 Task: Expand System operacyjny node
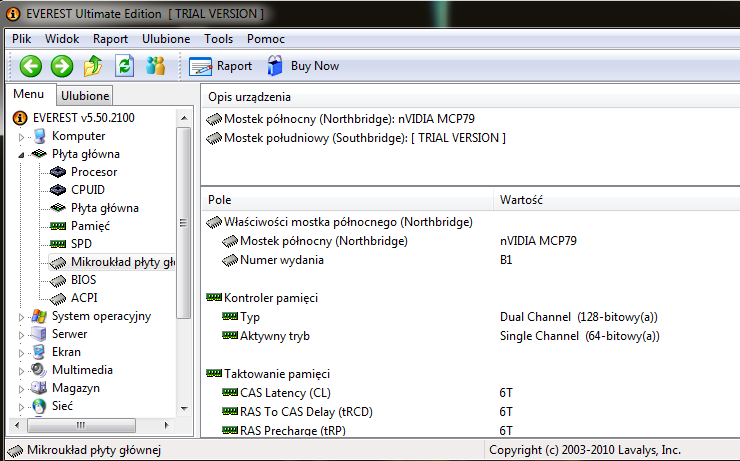[21, 317]
